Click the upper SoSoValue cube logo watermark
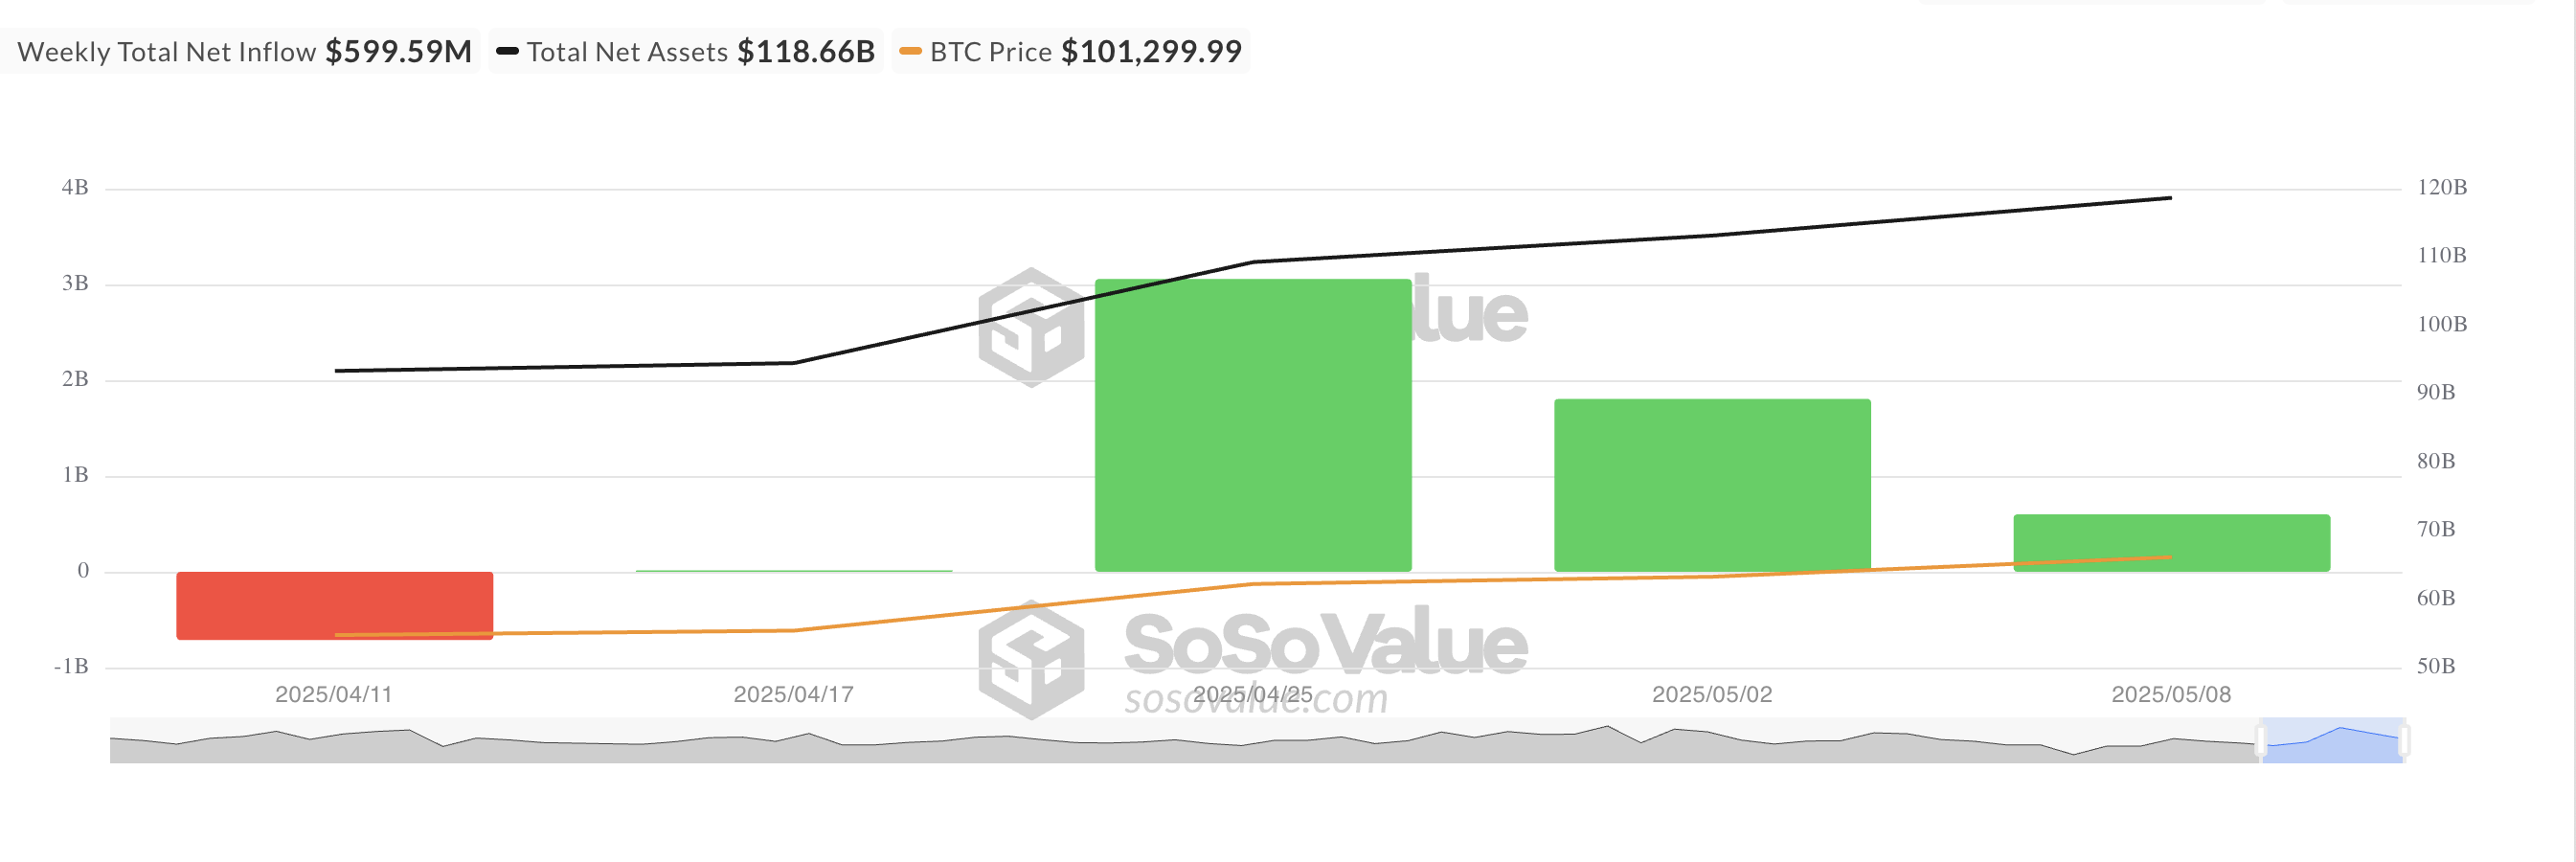This screenshot has height=862, width=2576. tap(1031, 327)
